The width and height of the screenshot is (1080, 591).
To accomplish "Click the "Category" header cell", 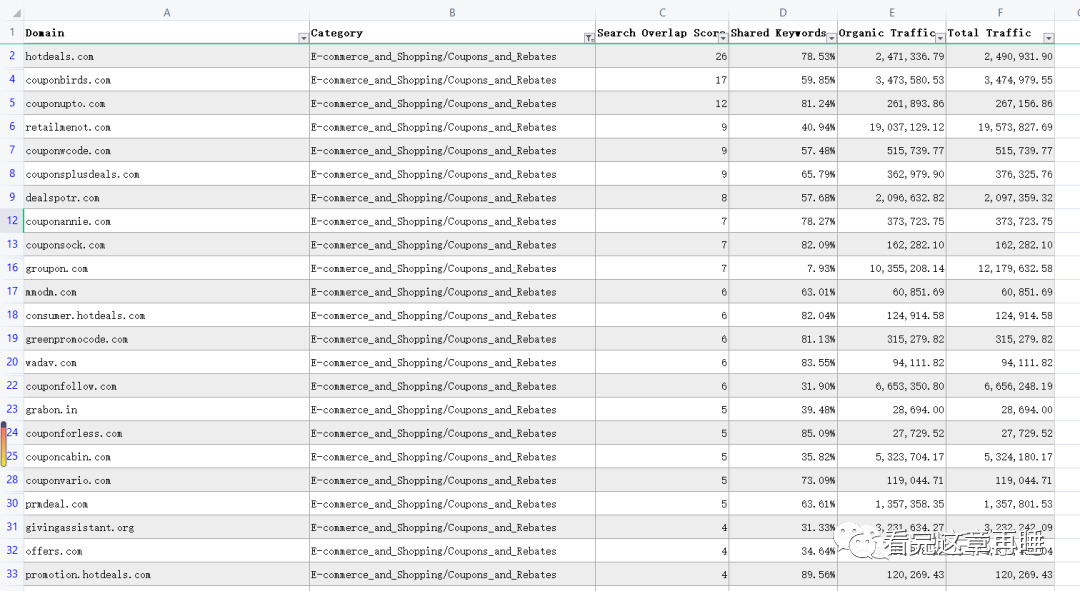I will click(453, 32).
